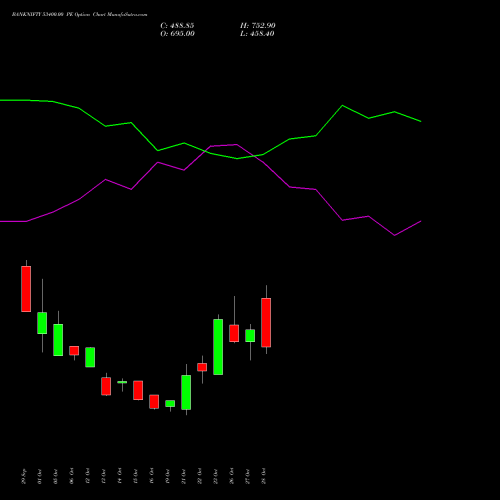Click the 27 Oct date axis label

point(248,476)
